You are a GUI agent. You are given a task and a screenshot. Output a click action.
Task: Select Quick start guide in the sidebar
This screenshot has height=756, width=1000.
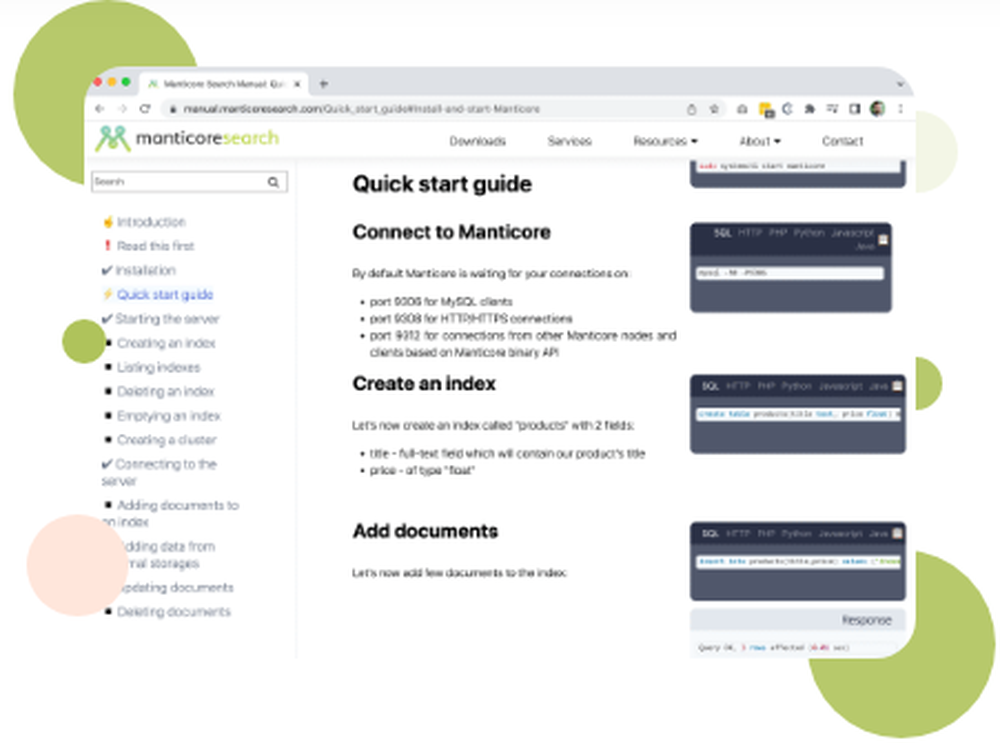[x=165, y=295]
